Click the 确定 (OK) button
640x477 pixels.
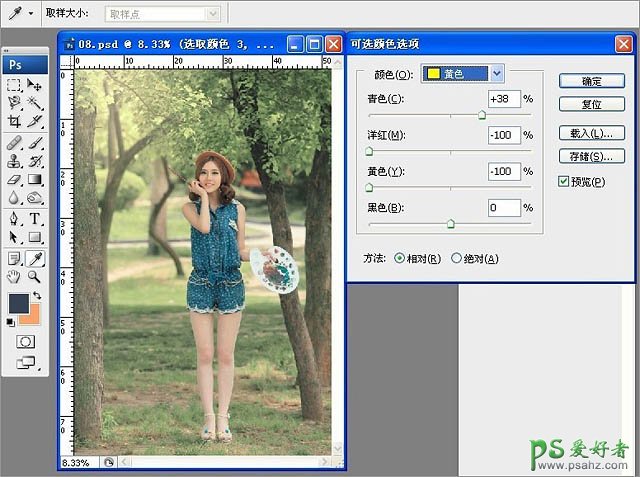591,81
